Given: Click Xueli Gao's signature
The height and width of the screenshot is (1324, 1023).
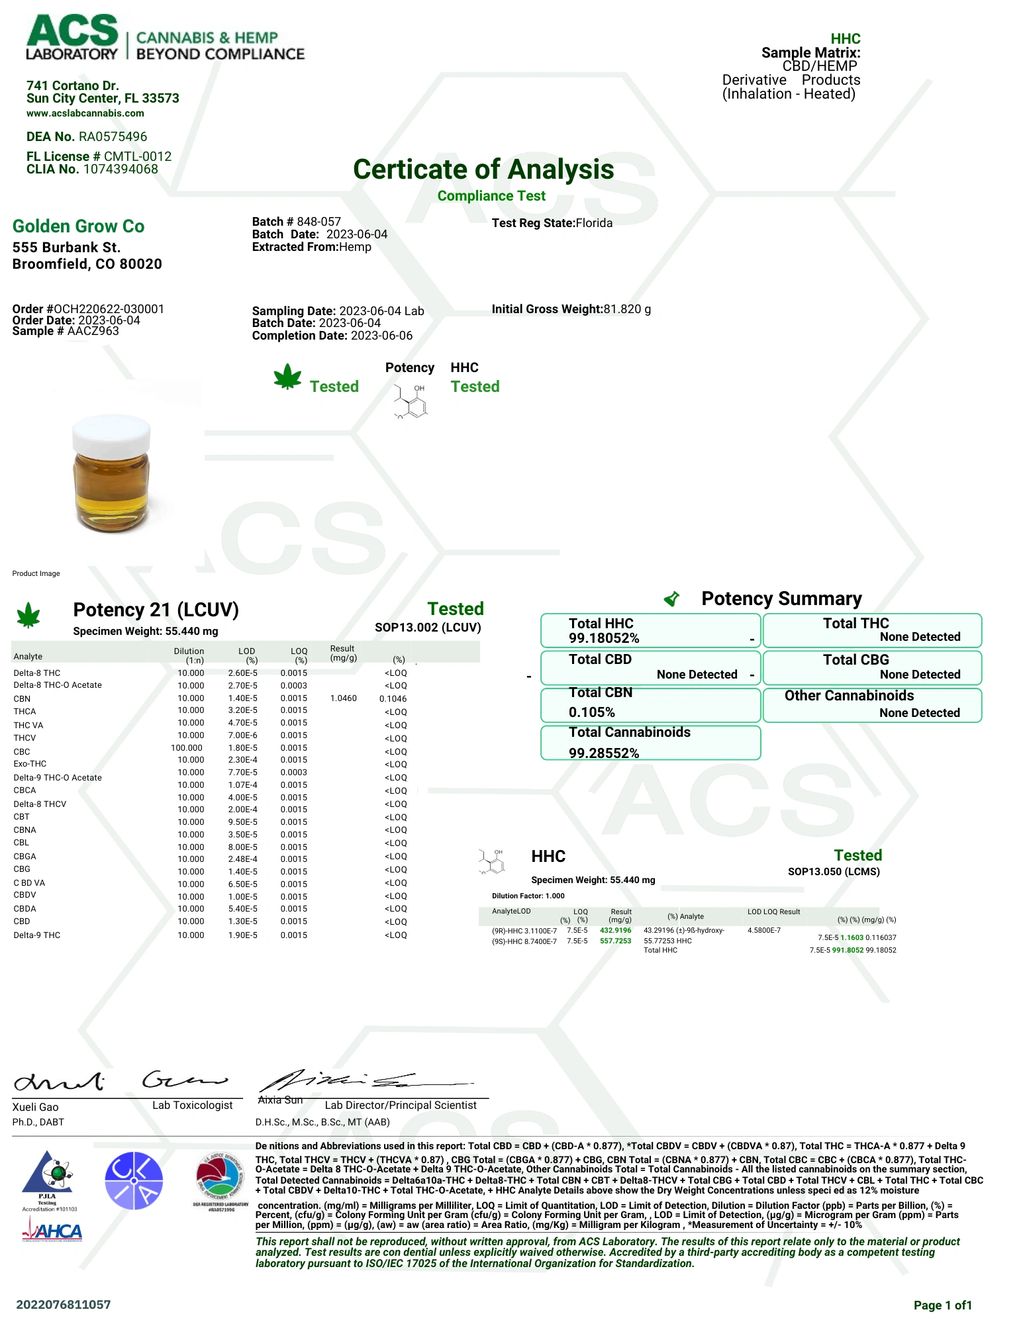Looking at the screenshot, I should click(x=59, y=1082).
